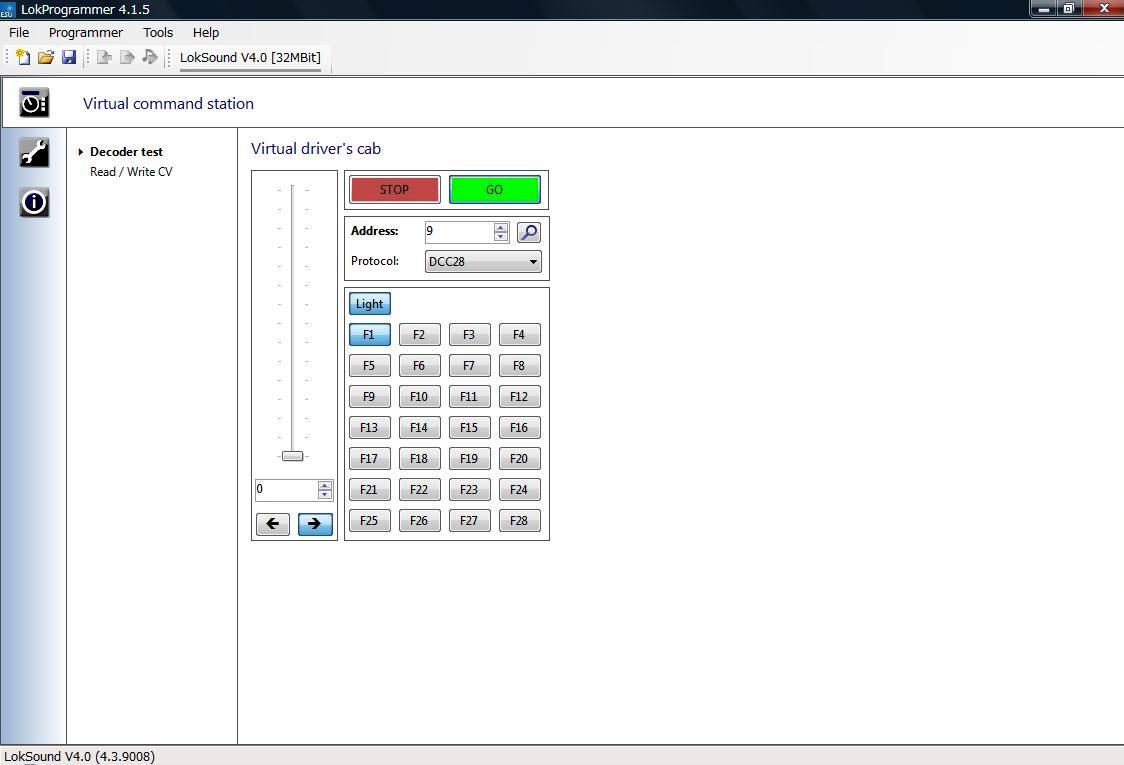The width and height of the screenshot is (1124, 765).
Task: Toggle the Light function button
Action: pyautogui.click(x=370, y=304)
